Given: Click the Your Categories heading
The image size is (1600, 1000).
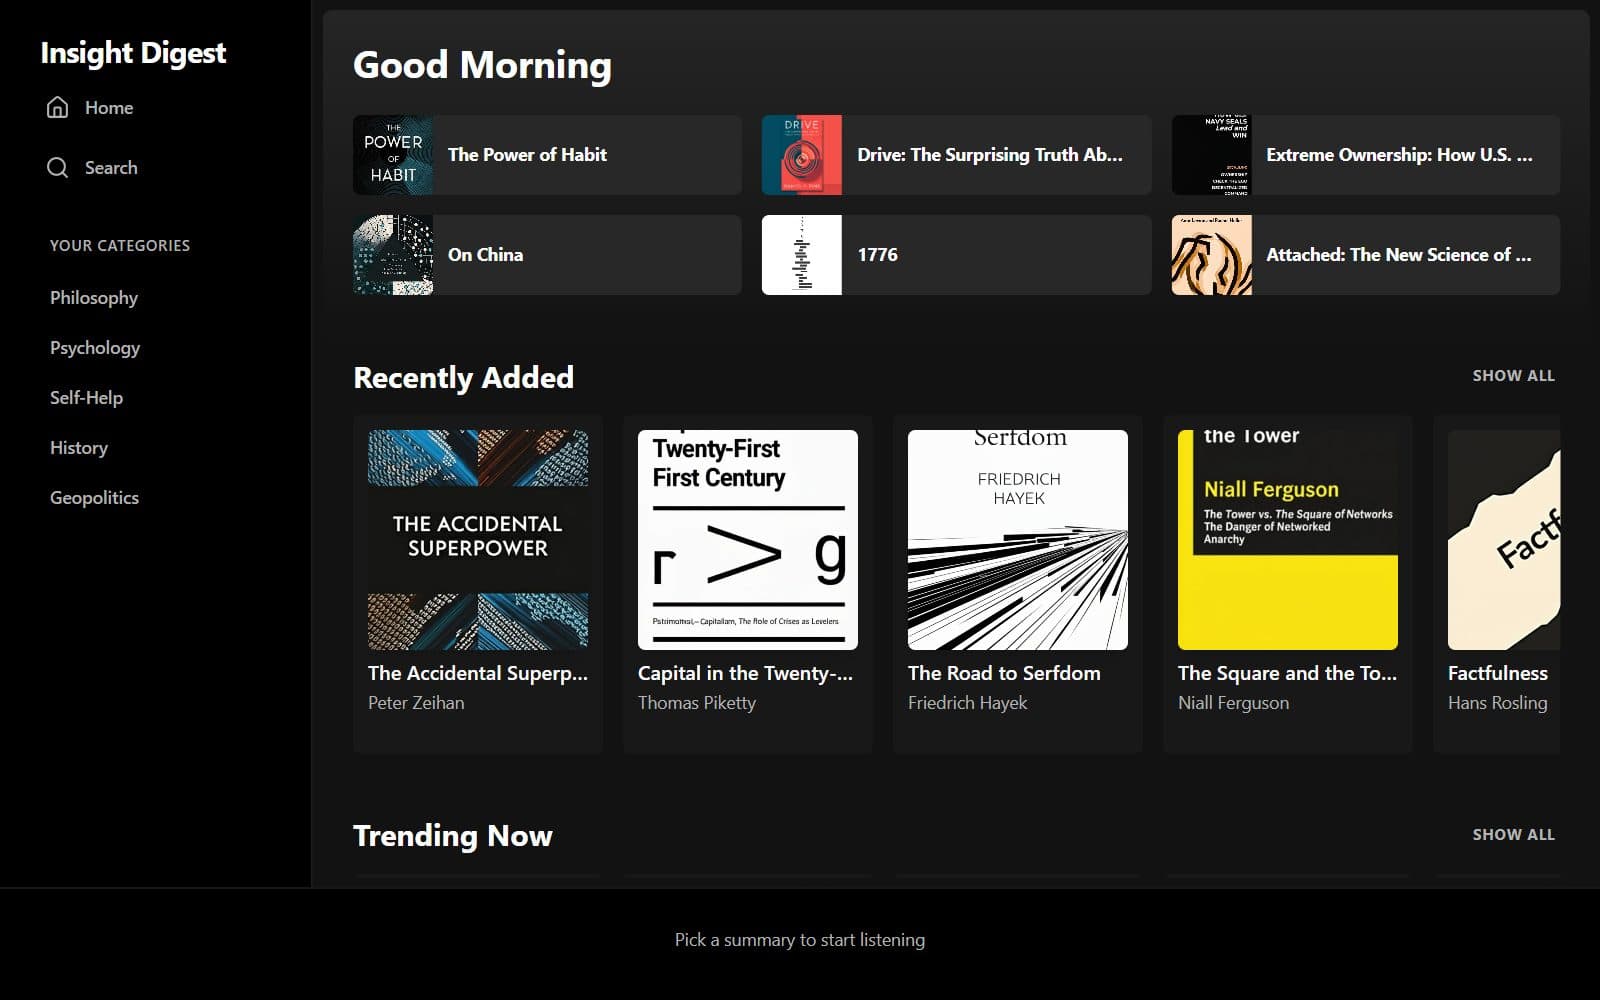Looking at the screenshot, I should pyautogui.click(x=120, y=246).
